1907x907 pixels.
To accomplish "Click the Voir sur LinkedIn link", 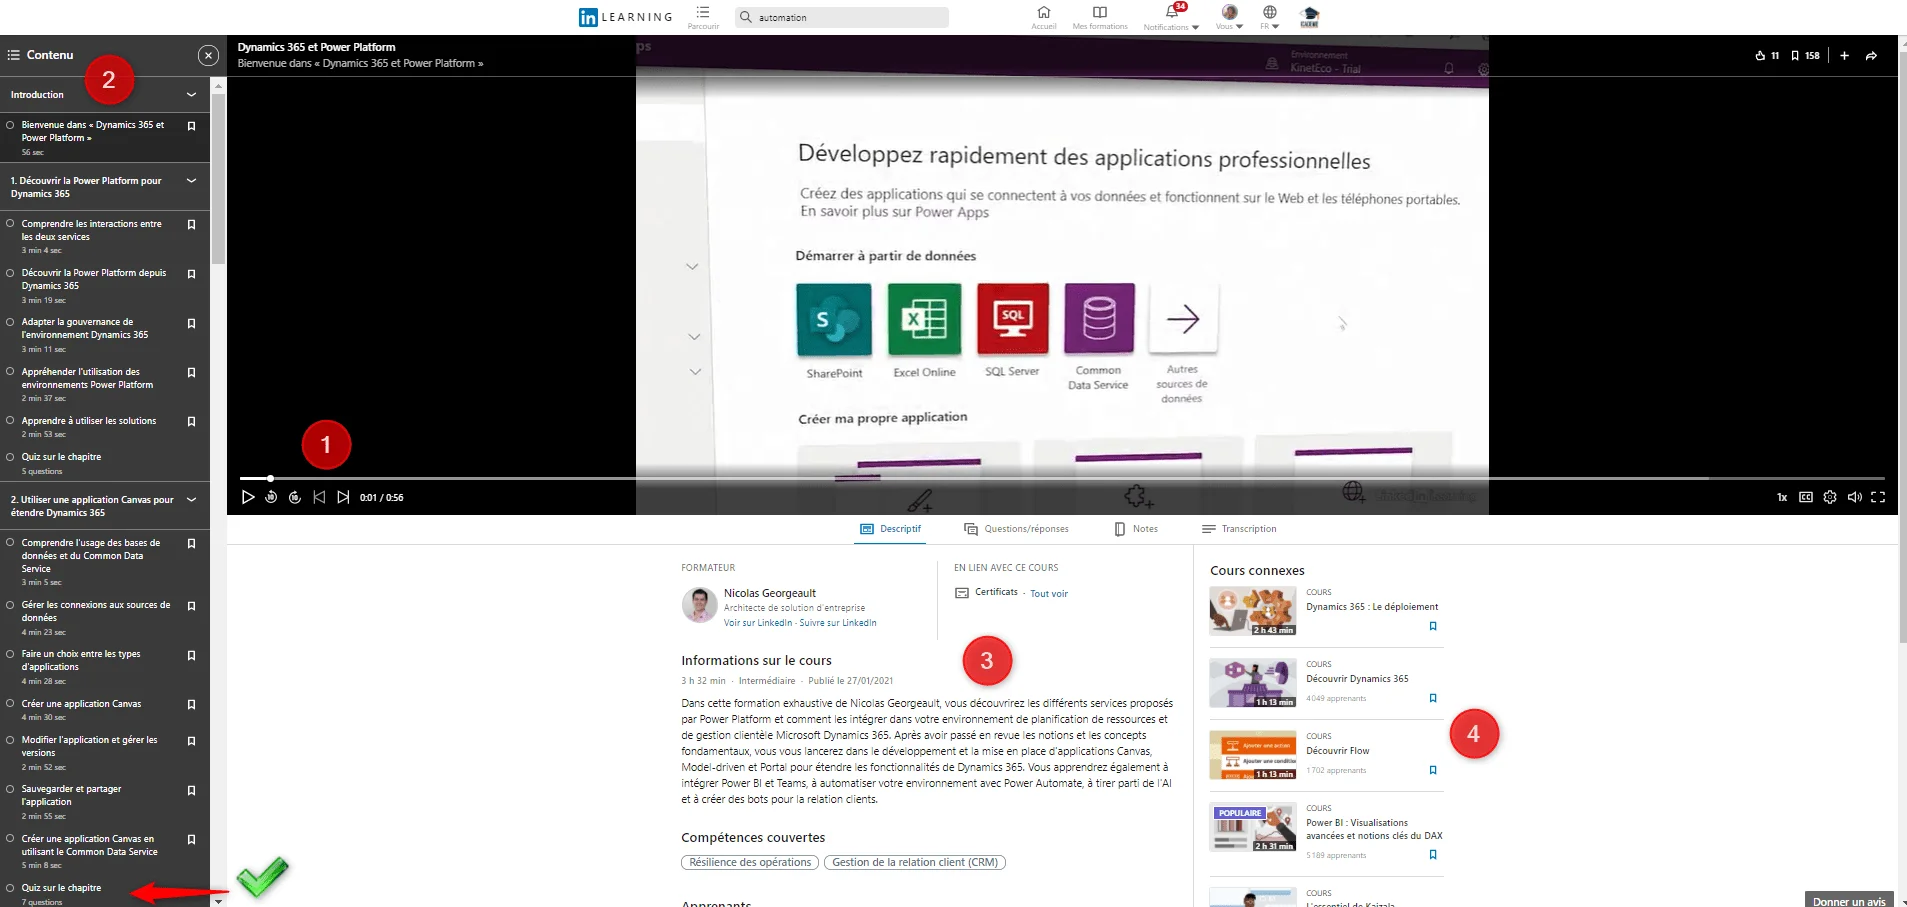I will coord(758,623).
